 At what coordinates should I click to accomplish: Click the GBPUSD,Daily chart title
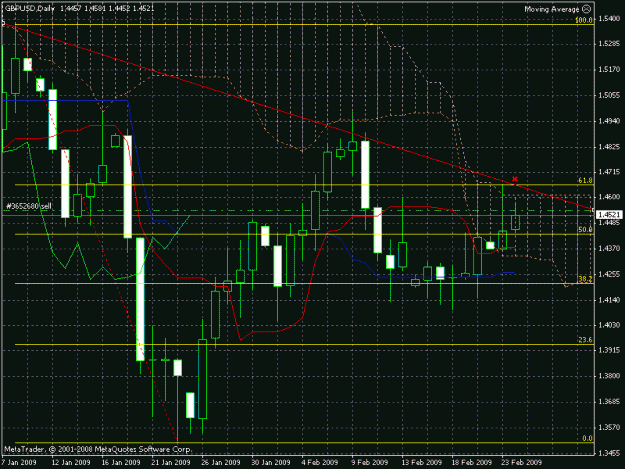(29, 8)
